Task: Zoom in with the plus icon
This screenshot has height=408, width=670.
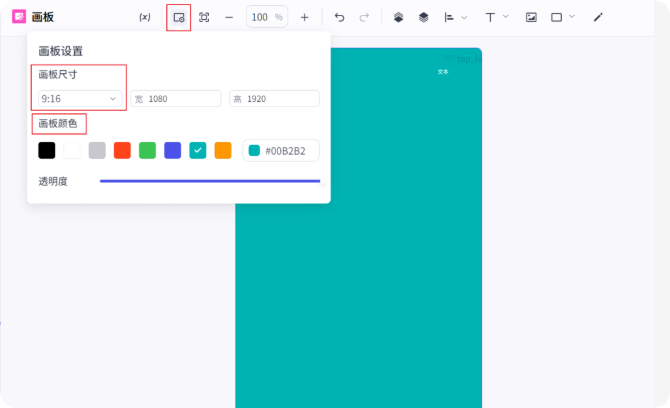Action: (x=304, y=18)
